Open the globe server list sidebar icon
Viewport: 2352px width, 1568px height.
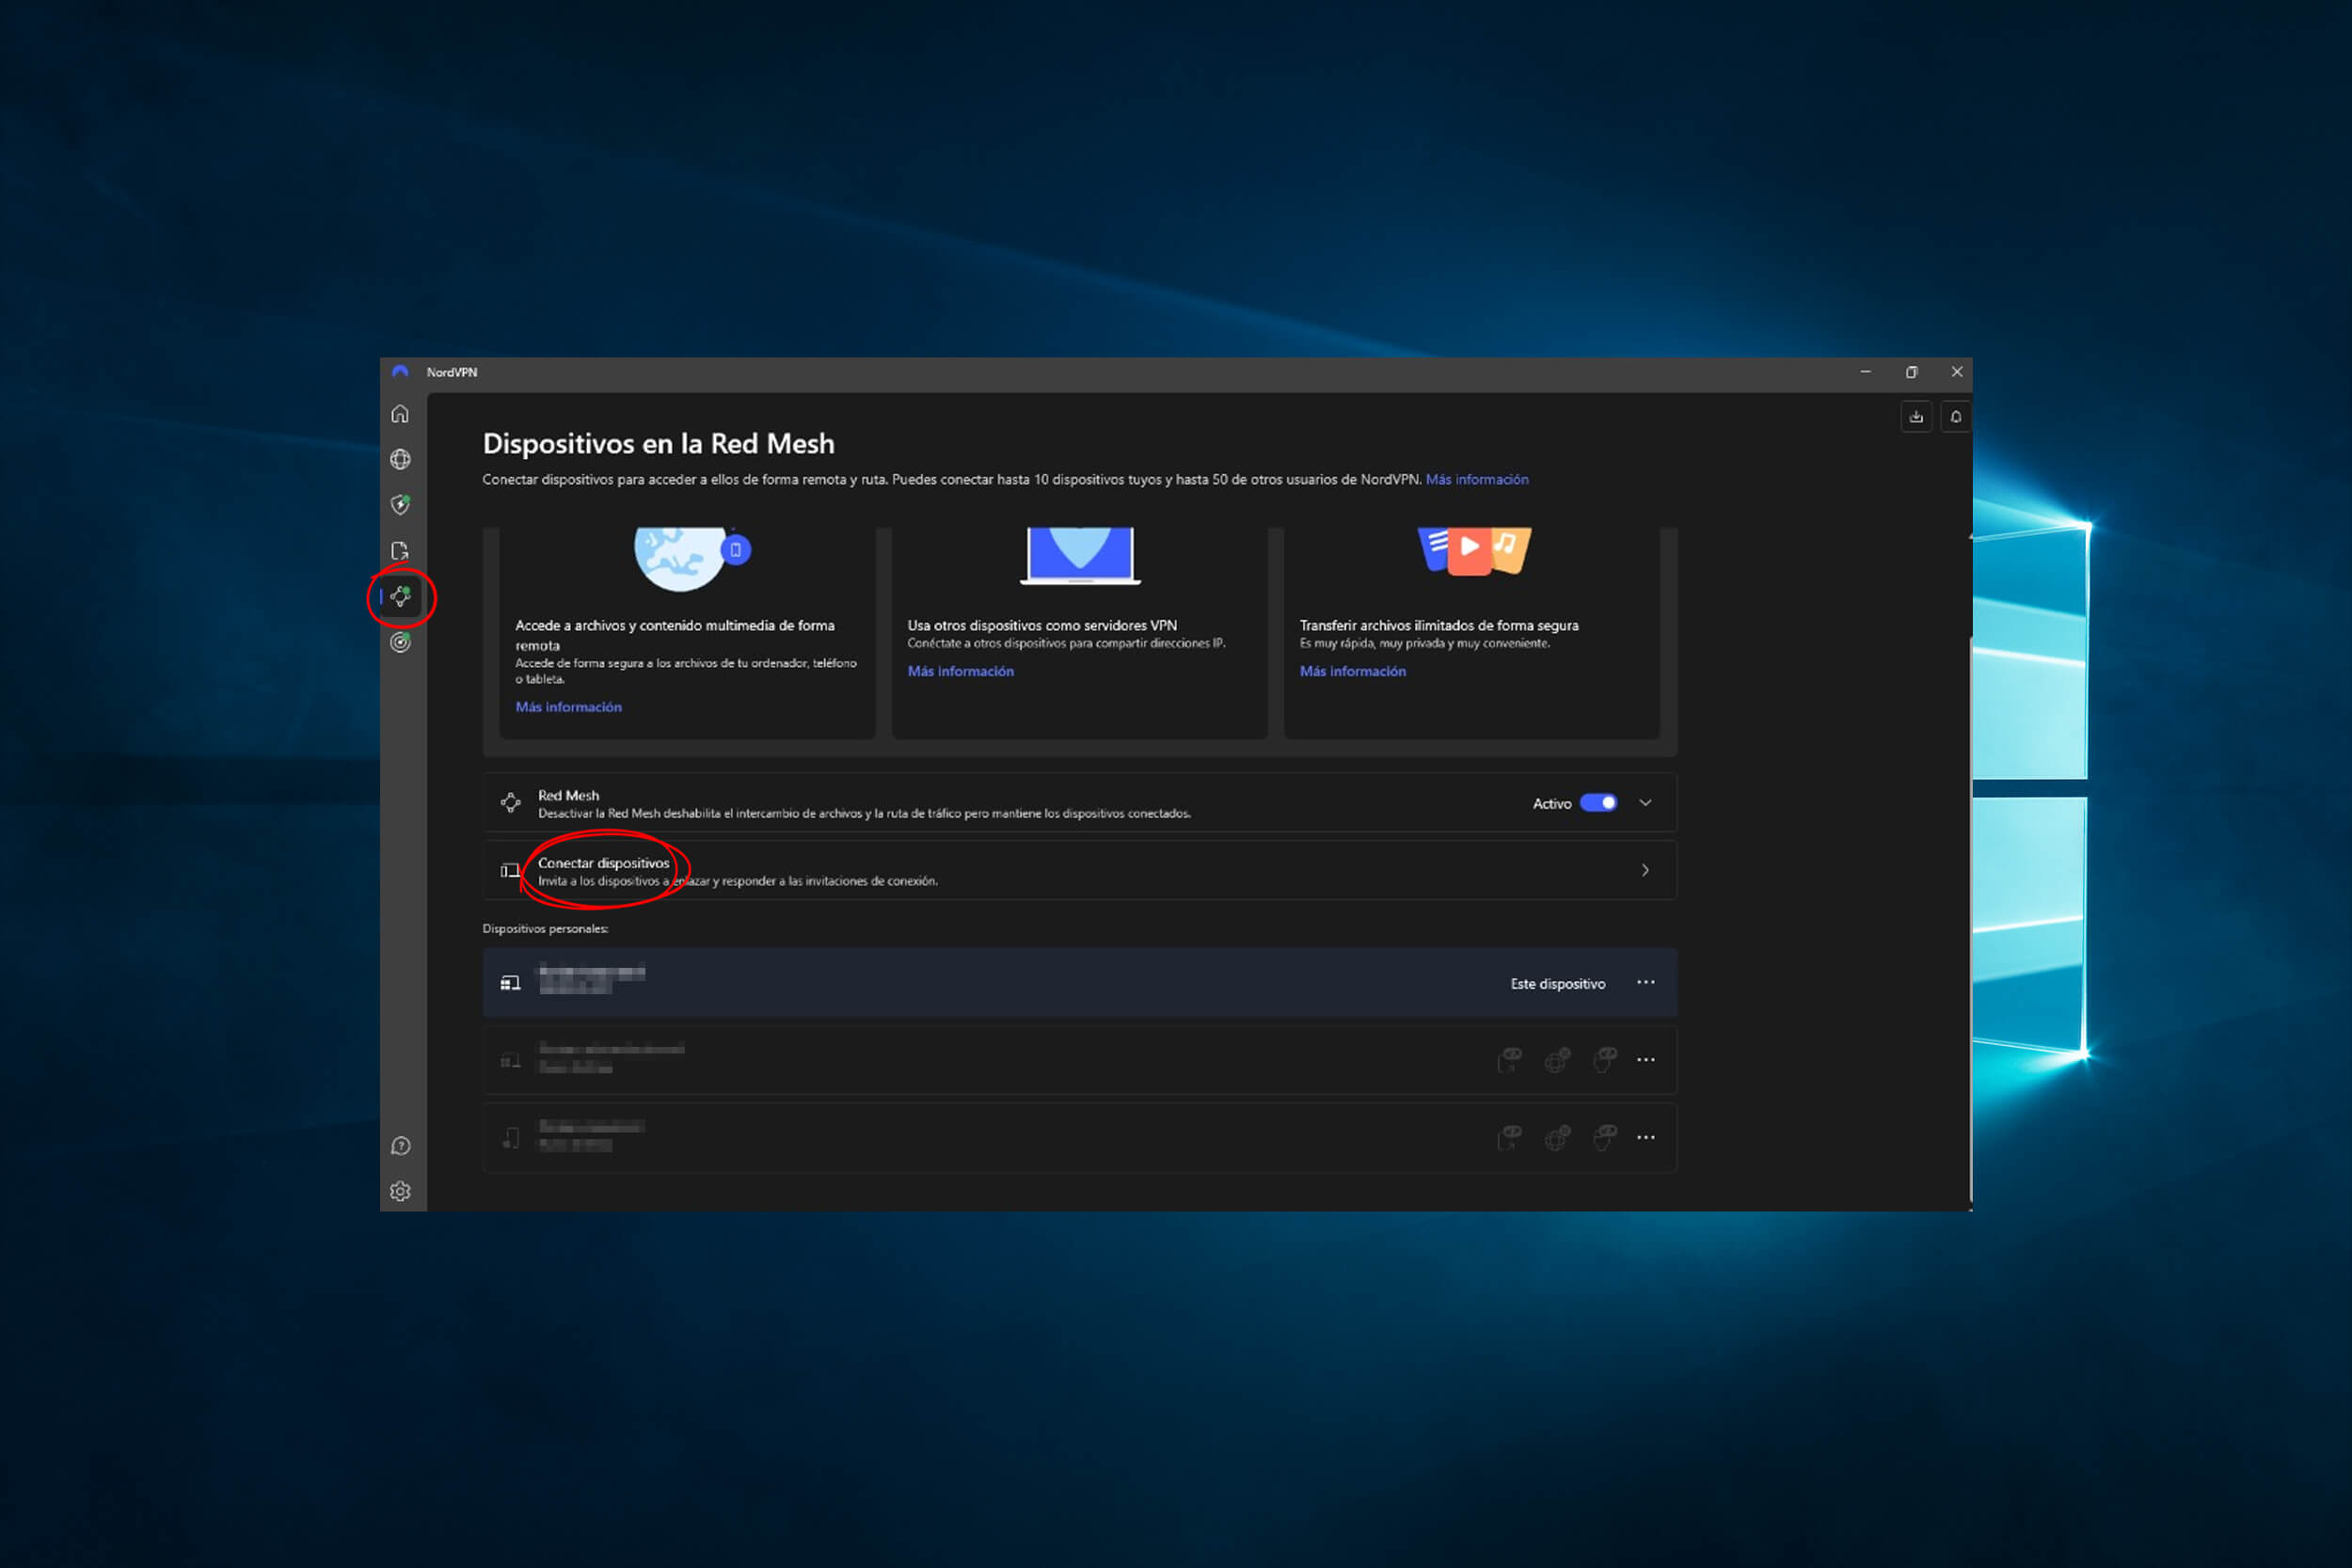[400, 459]
